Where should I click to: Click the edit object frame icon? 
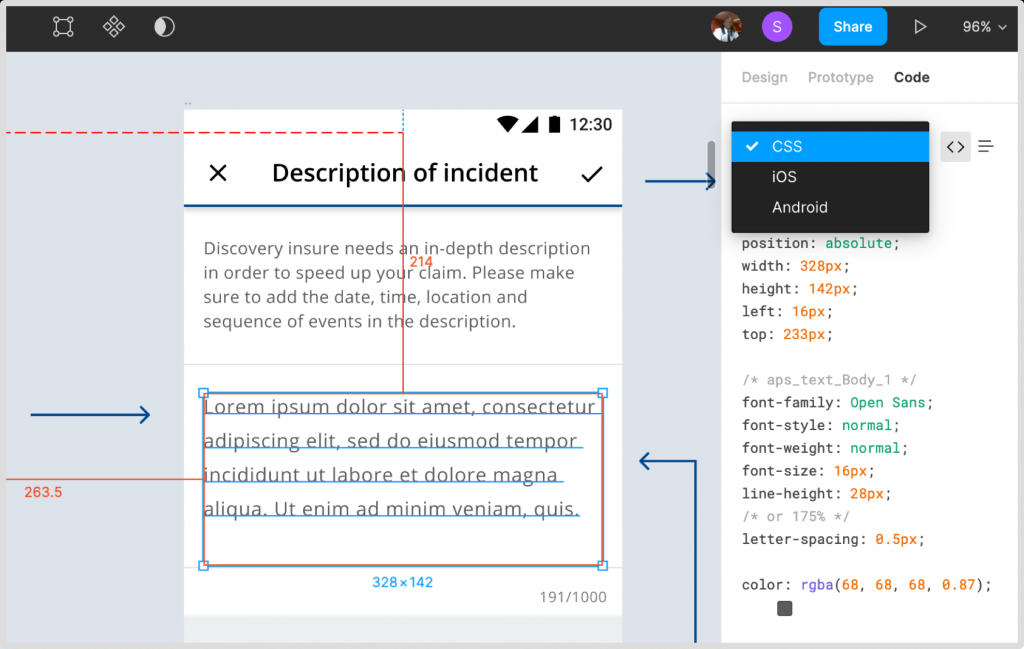(x=63, y=27)
